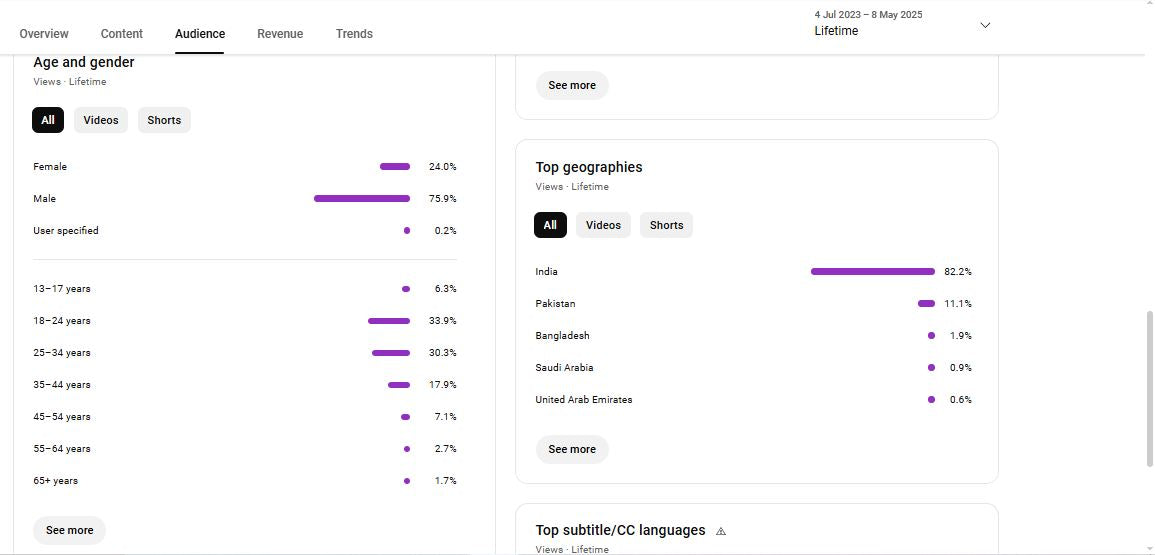Click the Male purple percentage bar
This screenshot has width=1155, height=555.
[361, 198]
